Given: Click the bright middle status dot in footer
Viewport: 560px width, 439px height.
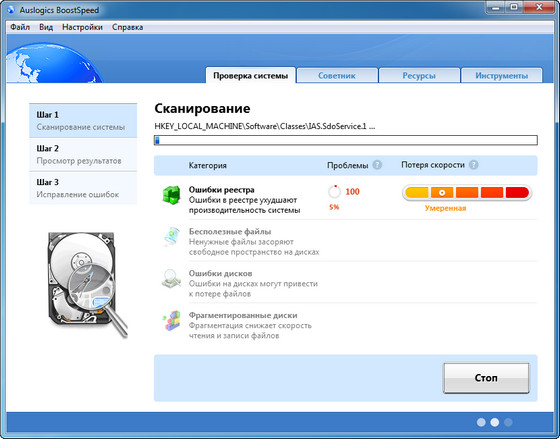Looking at the screenshot, I should click(495, 422).
